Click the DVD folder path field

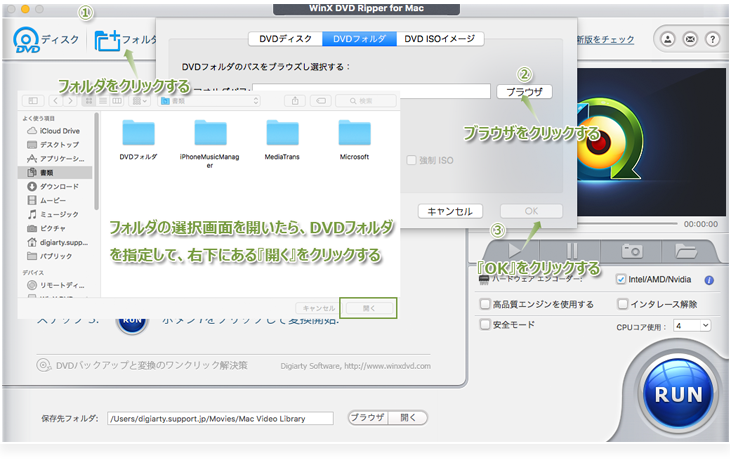pos(371,91)
